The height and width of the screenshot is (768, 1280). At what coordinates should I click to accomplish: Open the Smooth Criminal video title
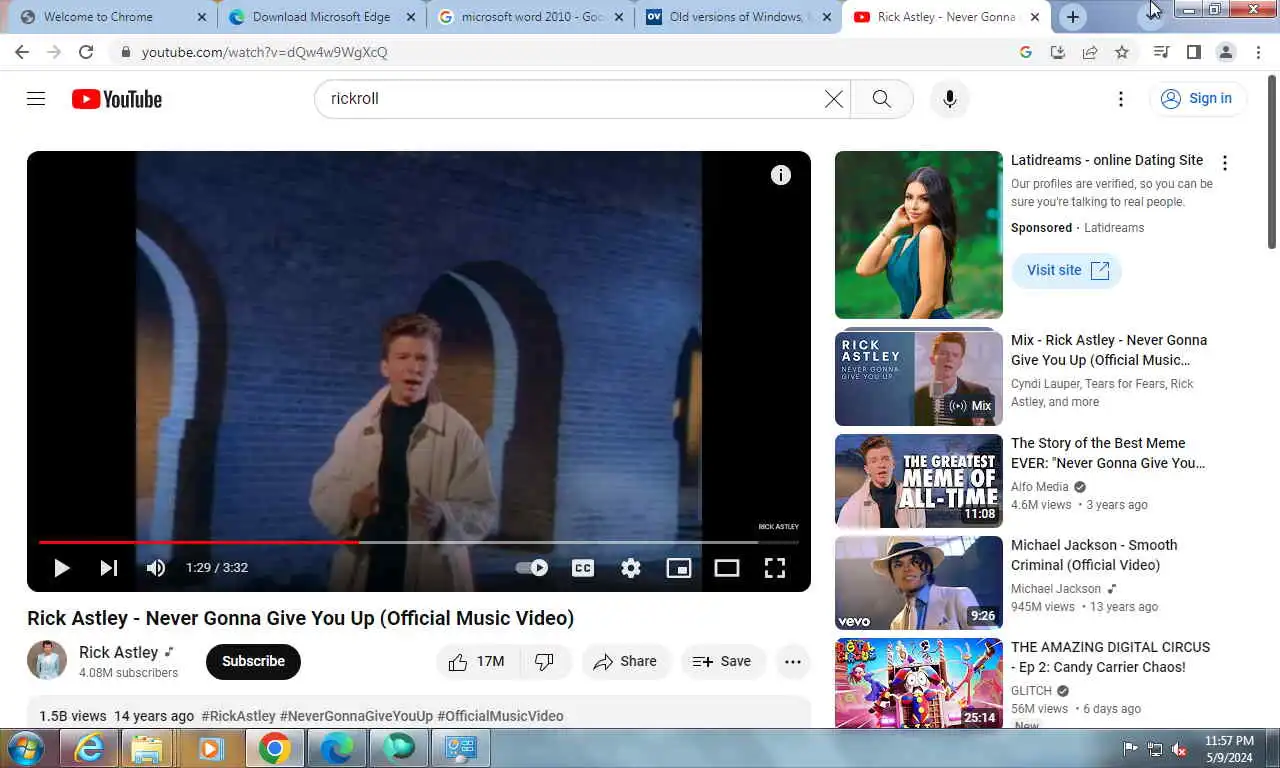pyautogui.click(x=1094, y=555)
